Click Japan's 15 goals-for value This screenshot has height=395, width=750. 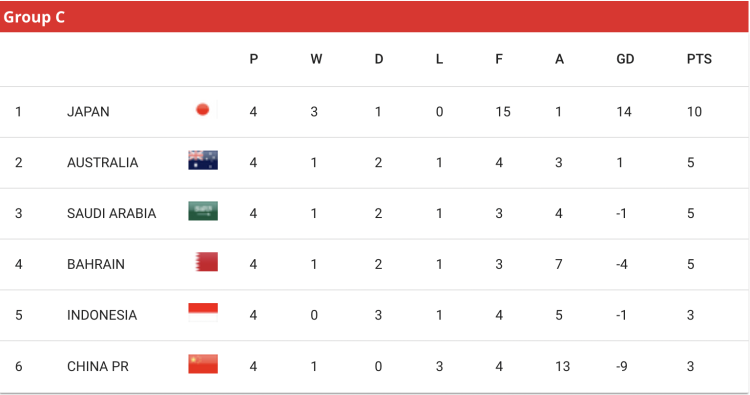point(503,112)
